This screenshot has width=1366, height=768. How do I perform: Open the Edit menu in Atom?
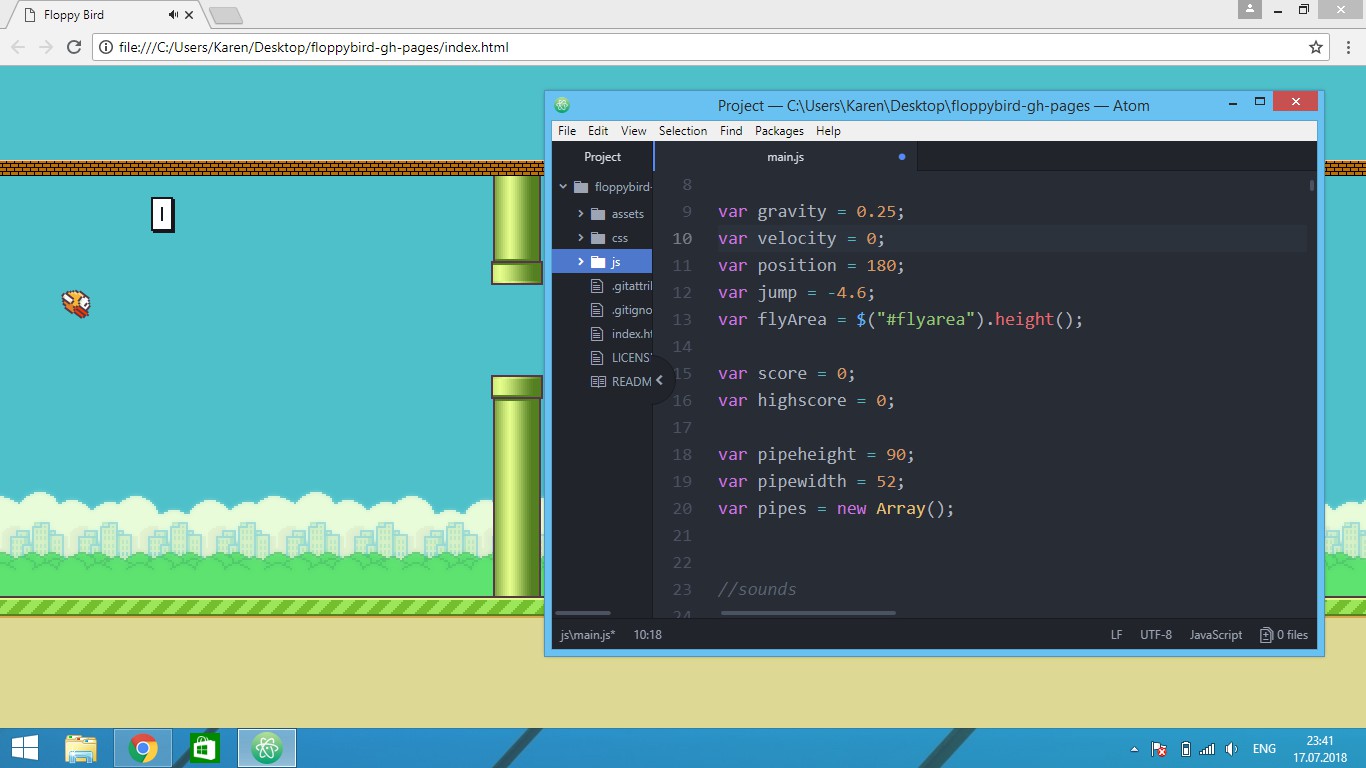pyautogui.click(x=598, y=131)
